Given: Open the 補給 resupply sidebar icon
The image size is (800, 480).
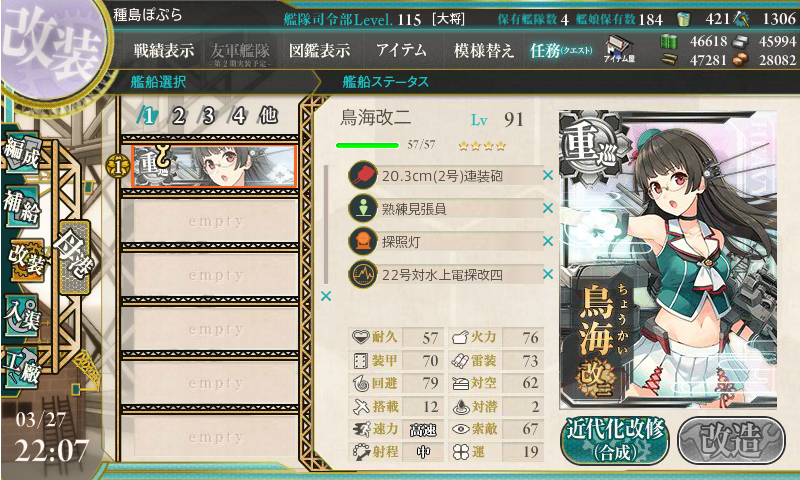Looking at the screenshot, I should tap(21, 206).
